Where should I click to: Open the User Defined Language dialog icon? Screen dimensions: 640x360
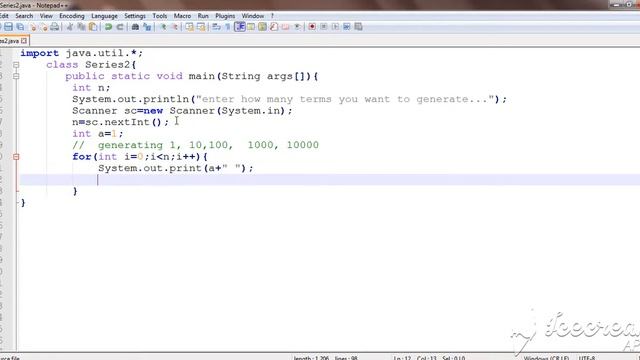click(x=251, y=27)
